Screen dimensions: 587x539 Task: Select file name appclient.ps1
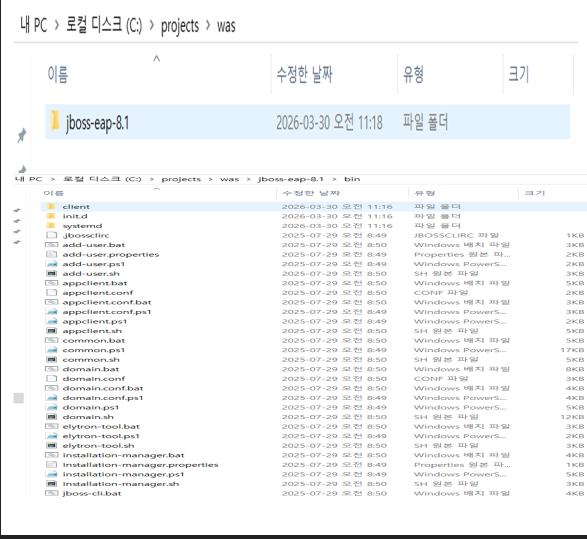pos(95,321)
